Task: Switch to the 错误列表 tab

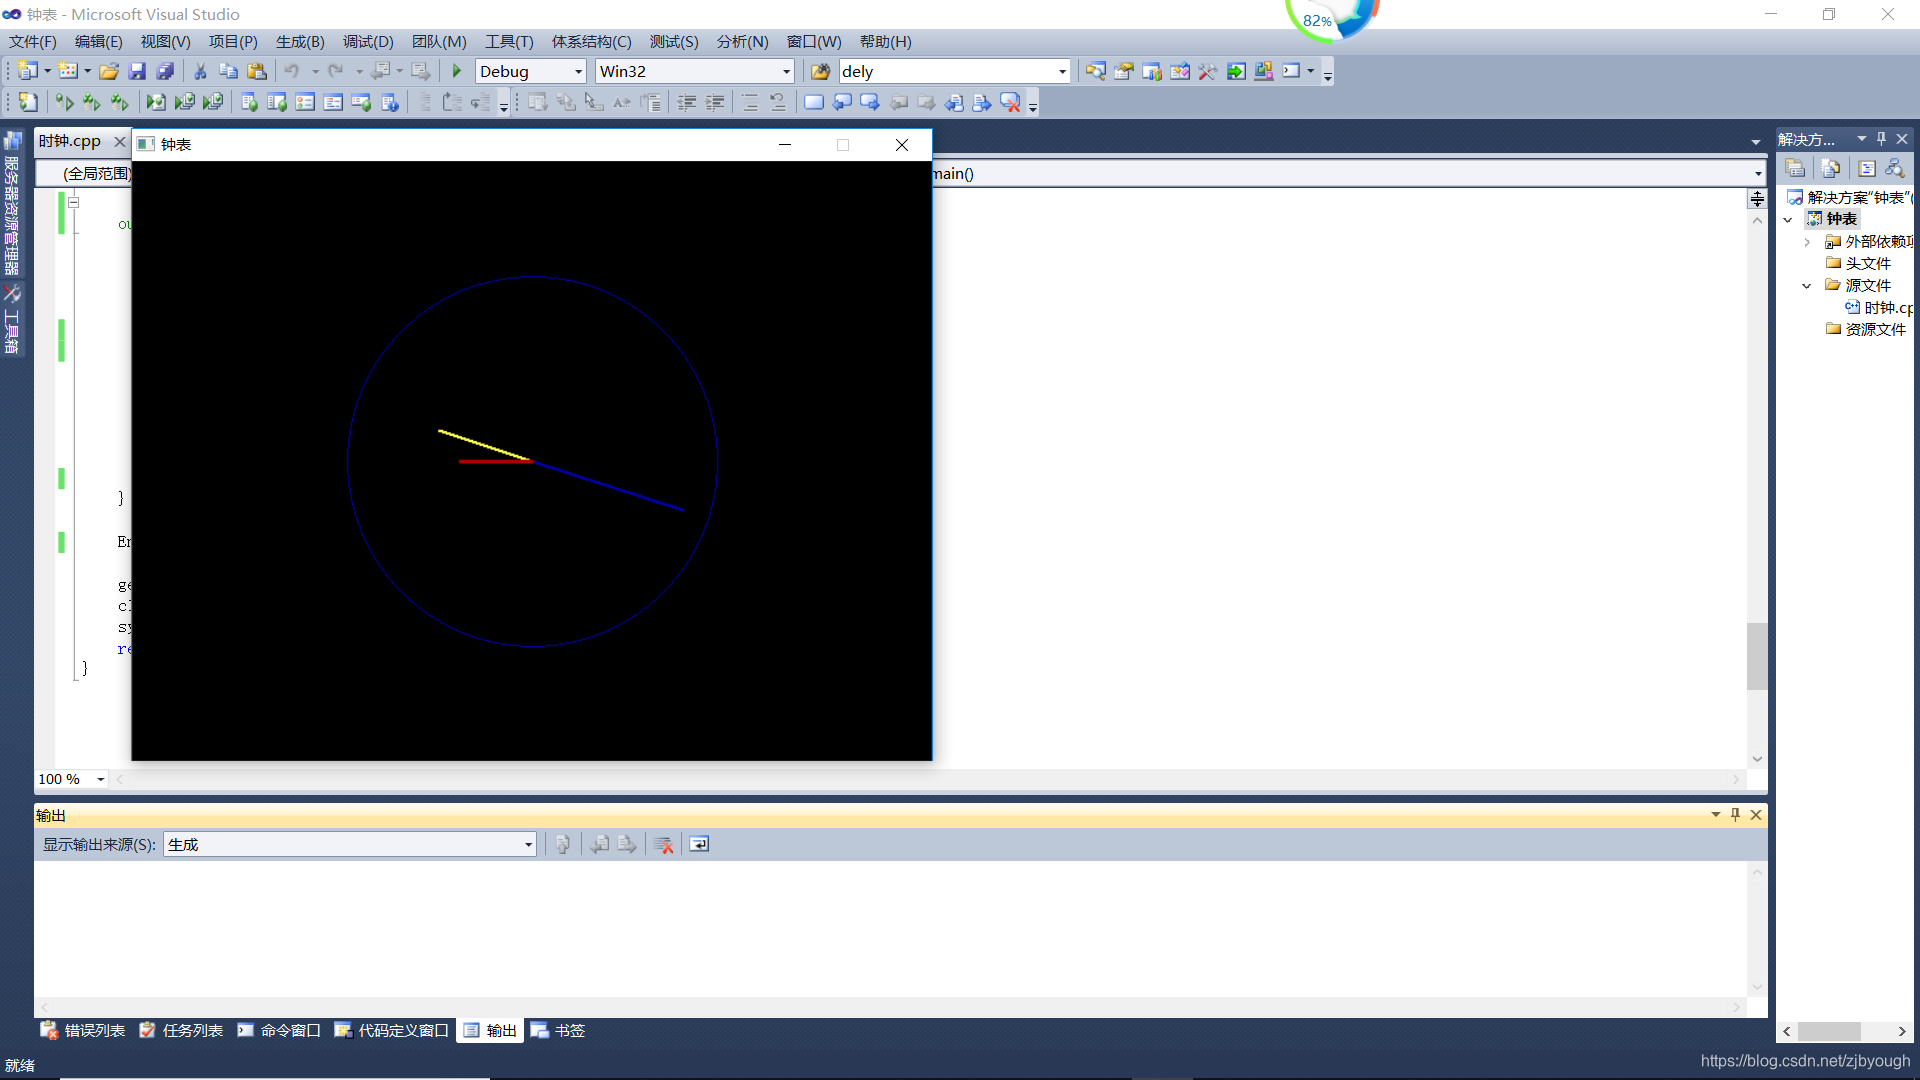Action: pyautogui.click(x=83, y=1030)
